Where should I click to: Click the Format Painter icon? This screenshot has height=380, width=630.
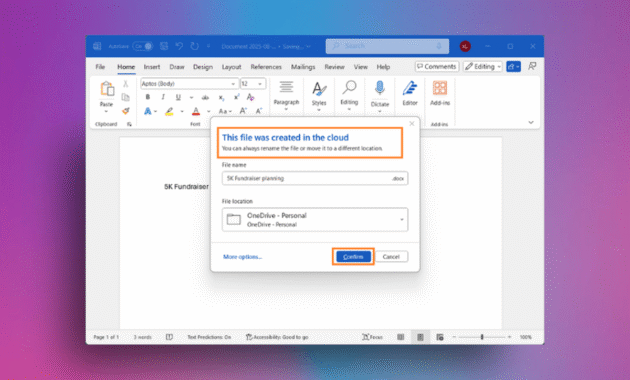click(126, 111)
